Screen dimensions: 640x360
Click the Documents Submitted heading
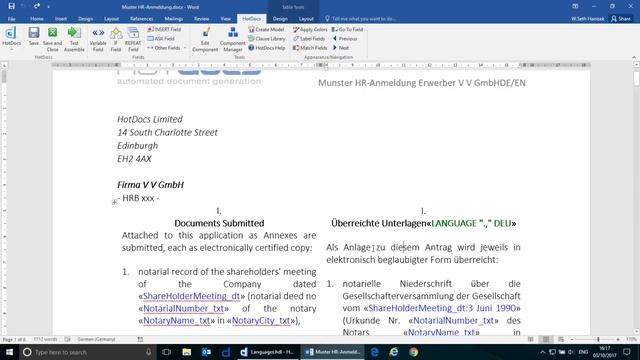tap(219, 223)
